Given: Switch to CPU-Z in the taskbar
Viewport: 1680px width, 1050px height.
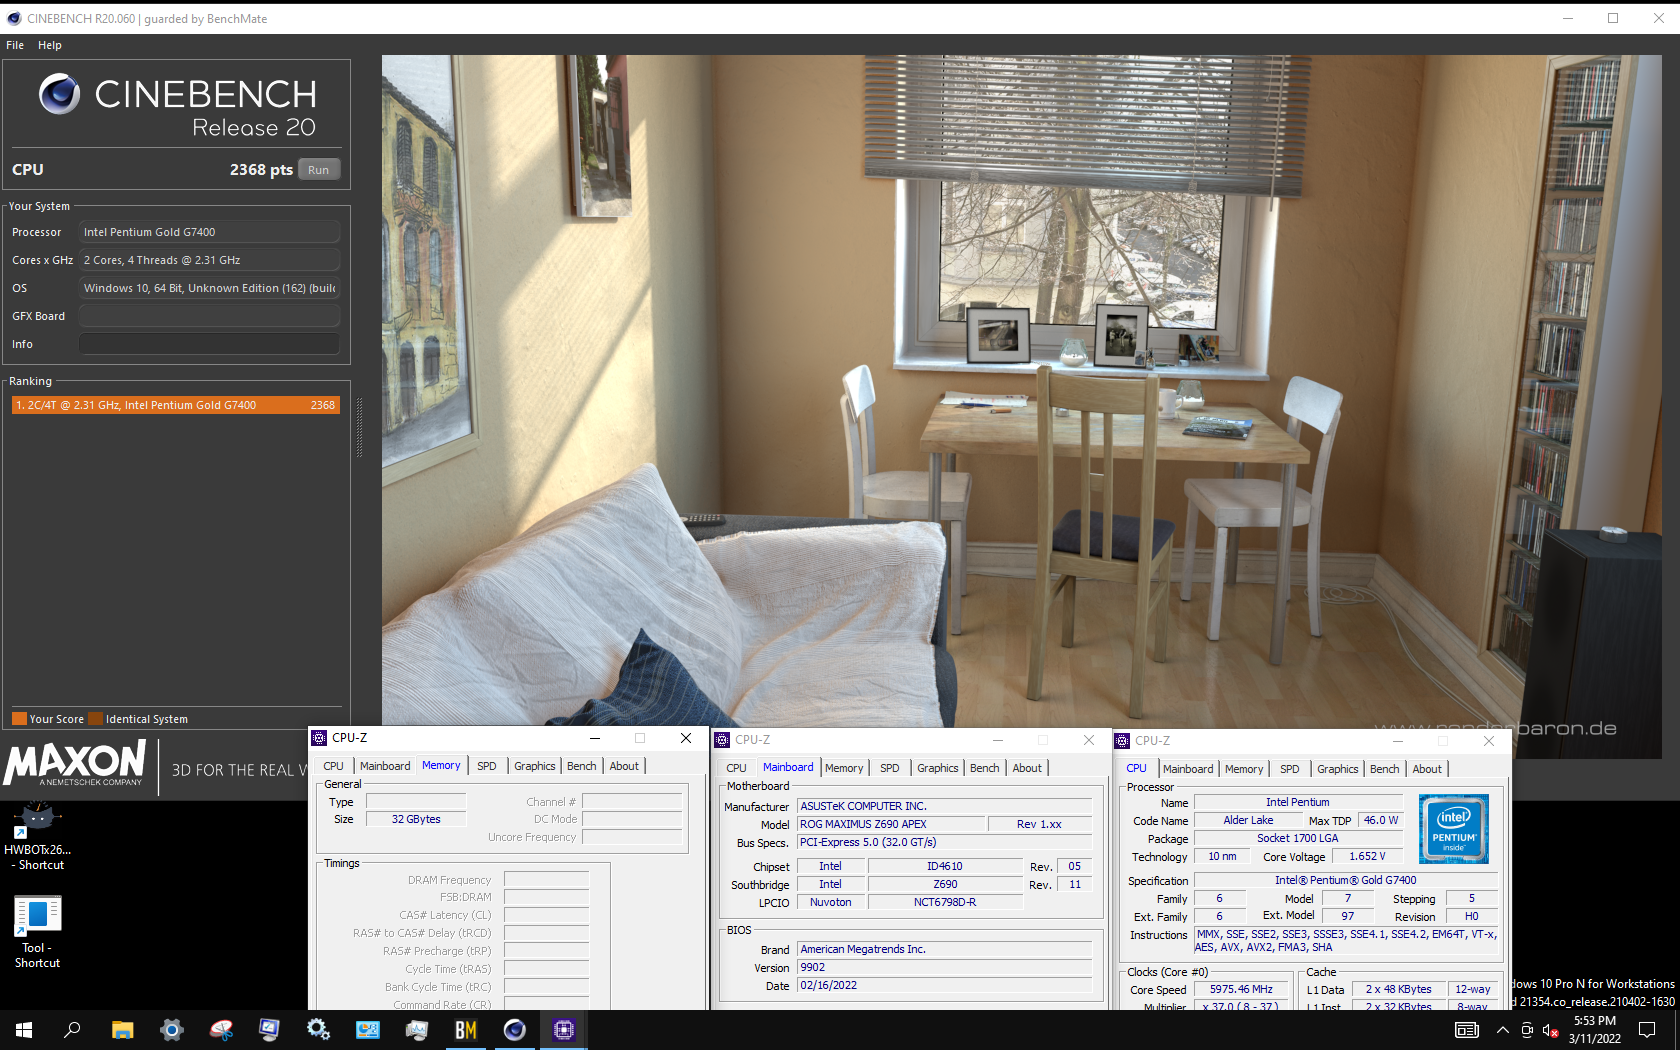Looking at the screenshot, I should (564, 1030).
